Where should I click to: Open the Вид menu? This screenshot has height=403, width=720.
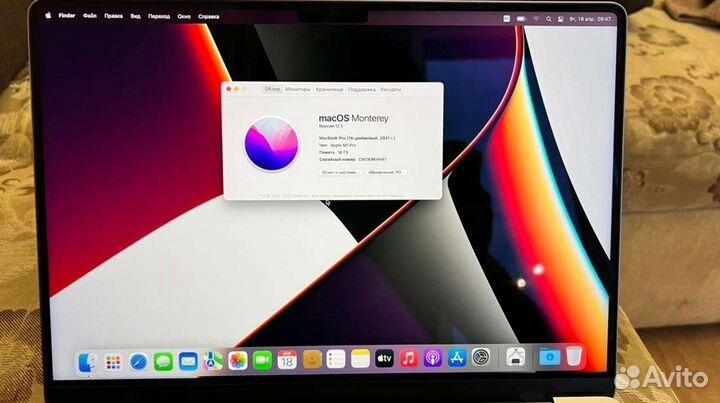135,16
